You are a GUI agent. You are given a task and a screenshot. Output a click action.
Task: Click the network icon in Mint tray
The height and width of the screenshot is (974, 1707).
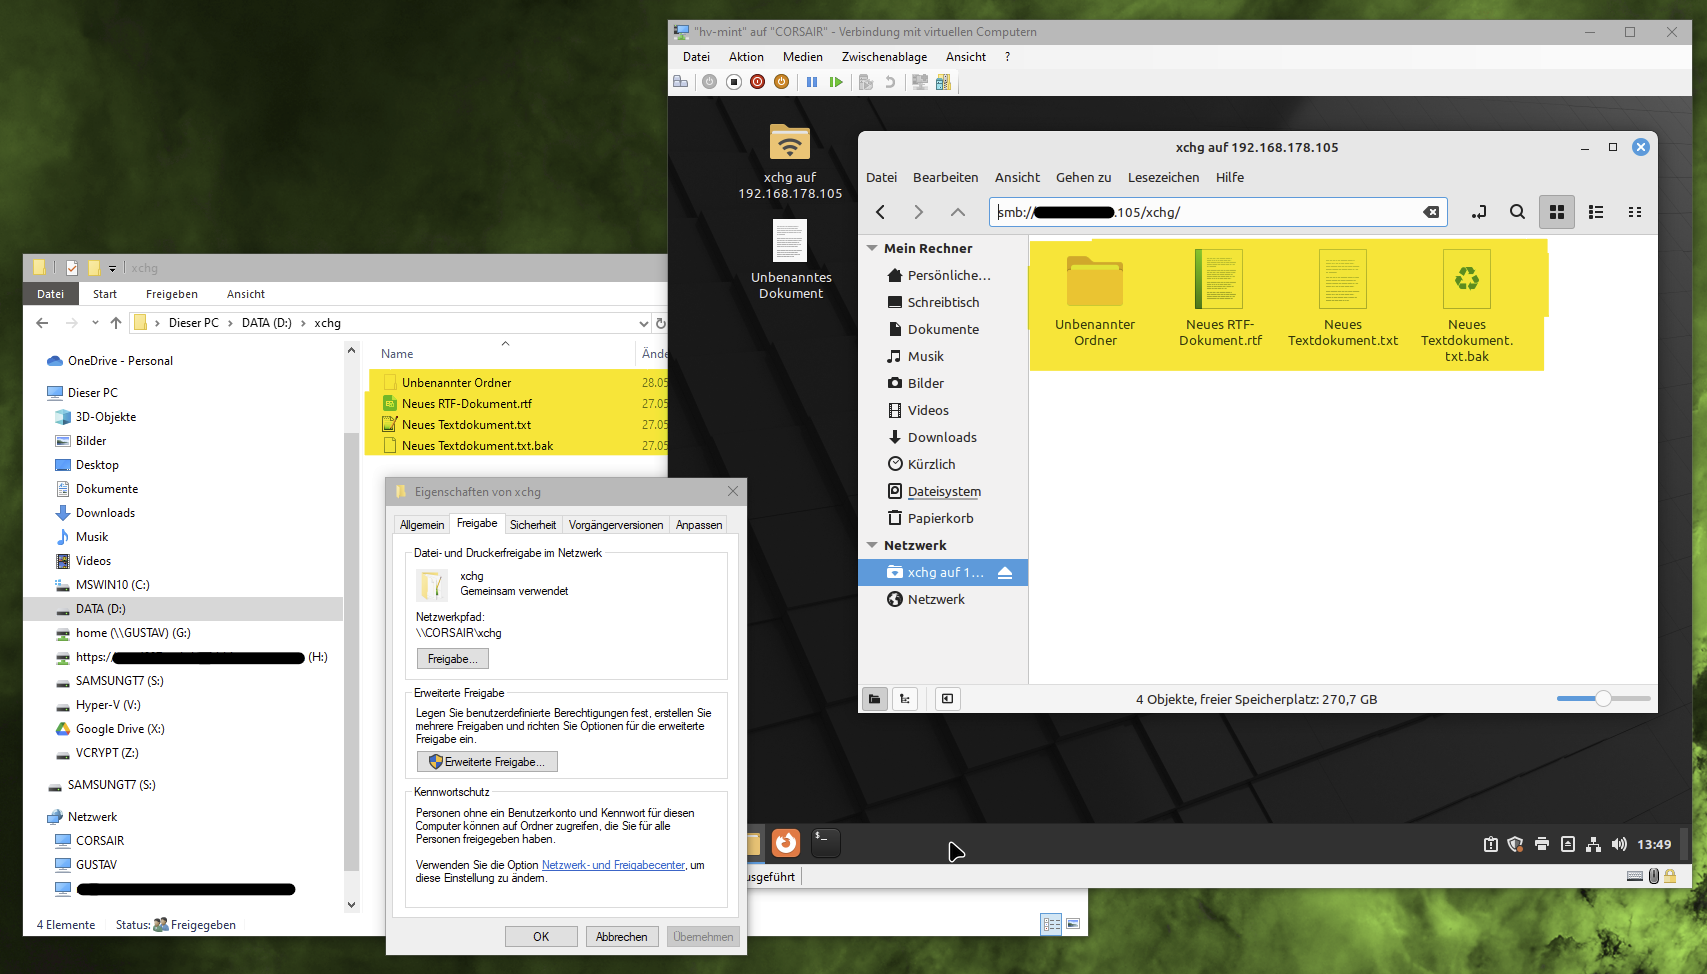click(1594, 844)
